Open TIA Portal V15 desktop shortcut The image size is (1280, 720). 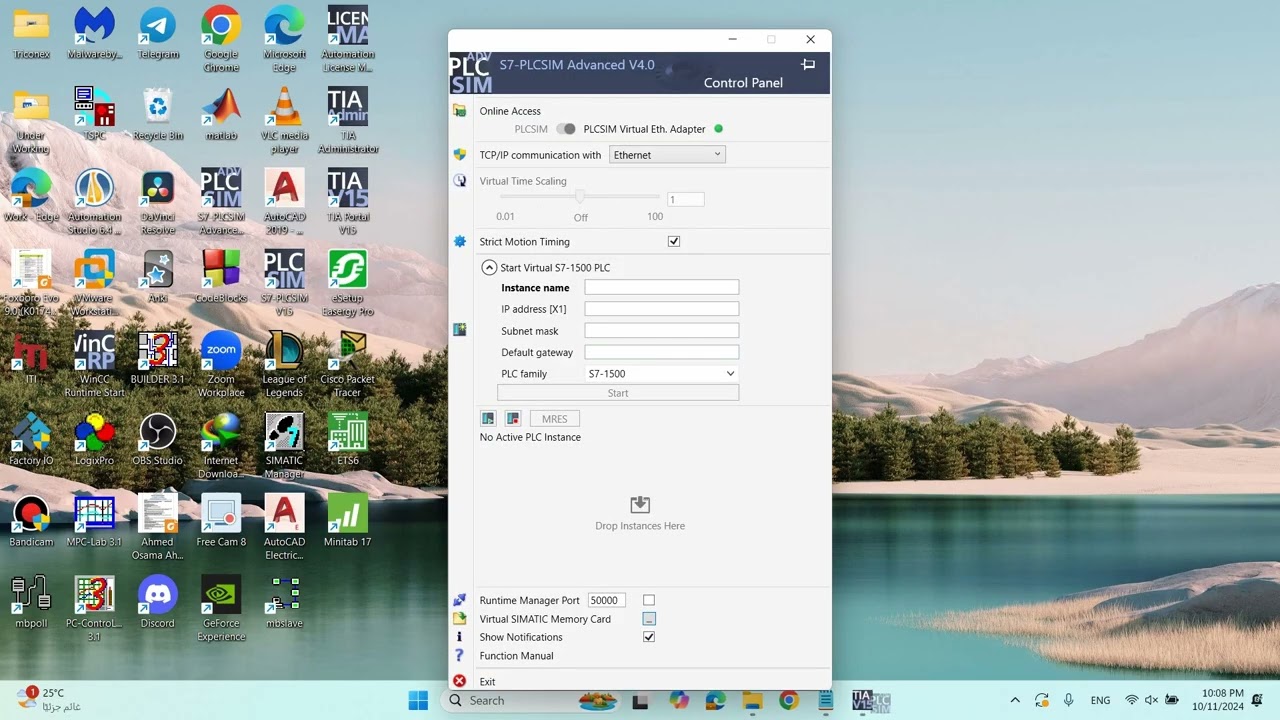(347, 202)
